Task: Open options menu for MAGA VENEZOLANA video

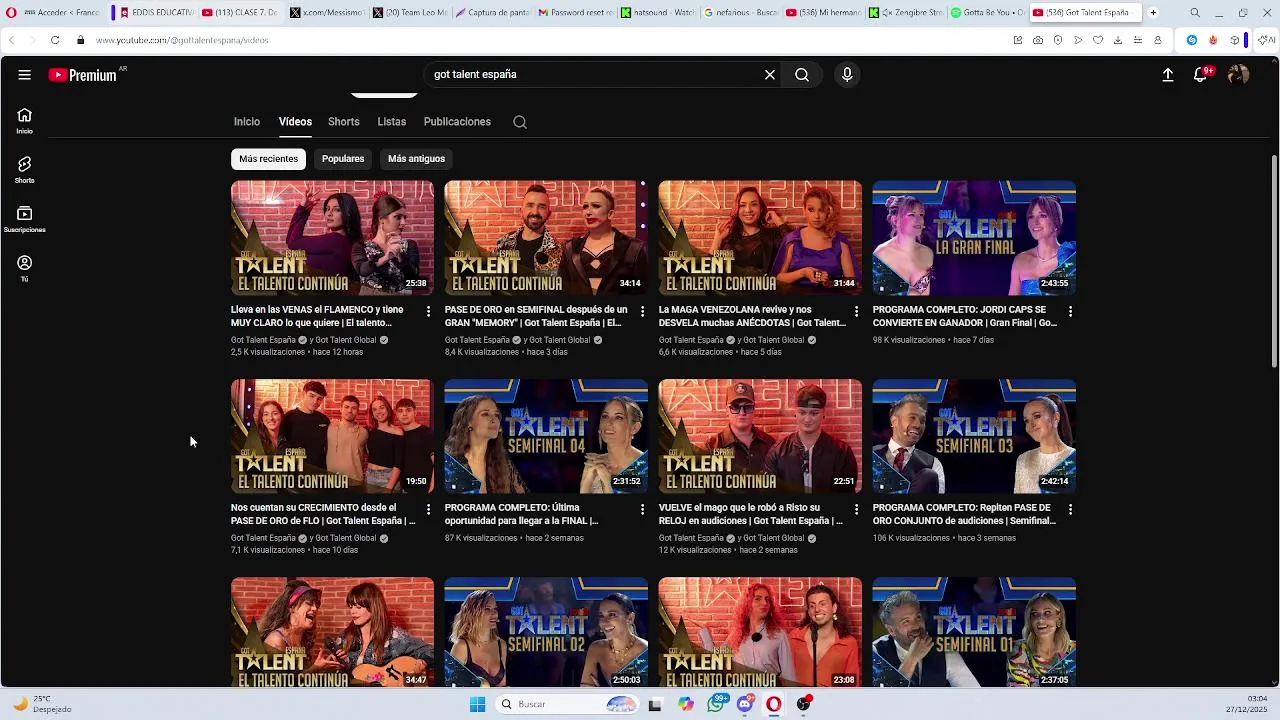Action: click(856, 312)
